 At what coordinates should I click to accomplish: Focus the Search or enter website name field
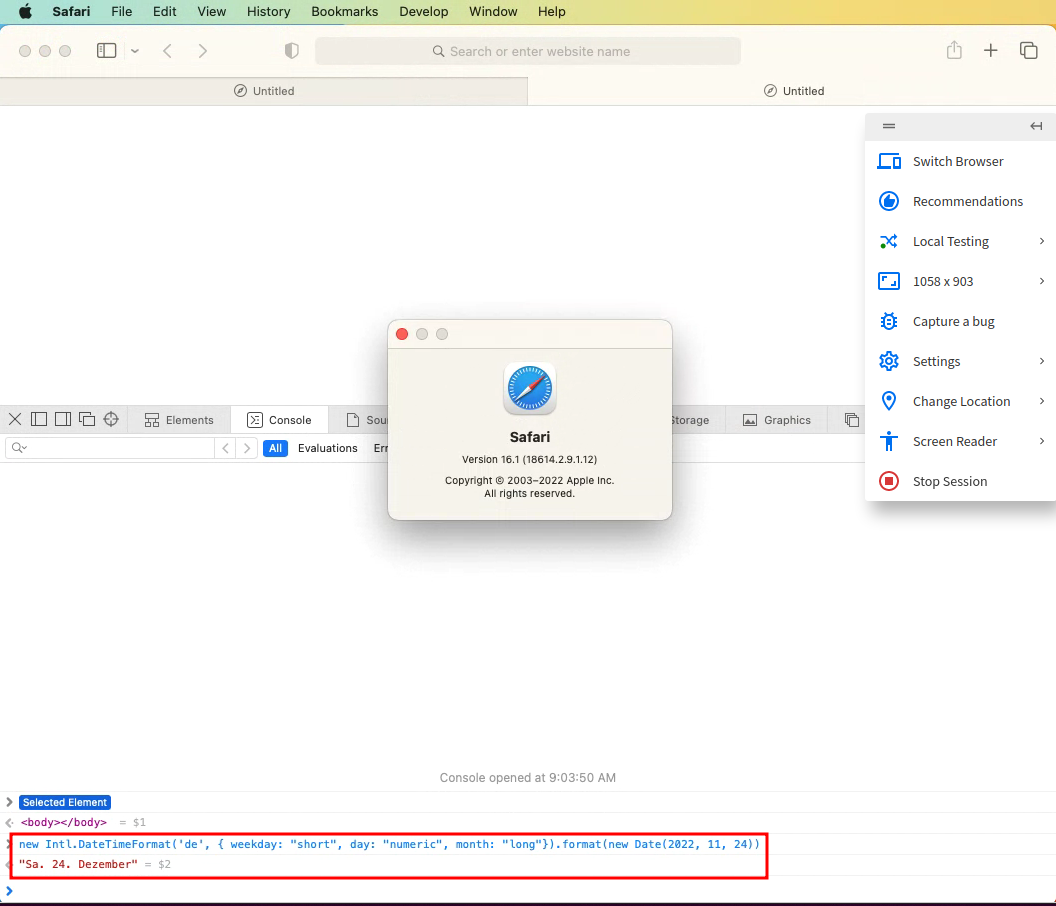coord(528,51)
